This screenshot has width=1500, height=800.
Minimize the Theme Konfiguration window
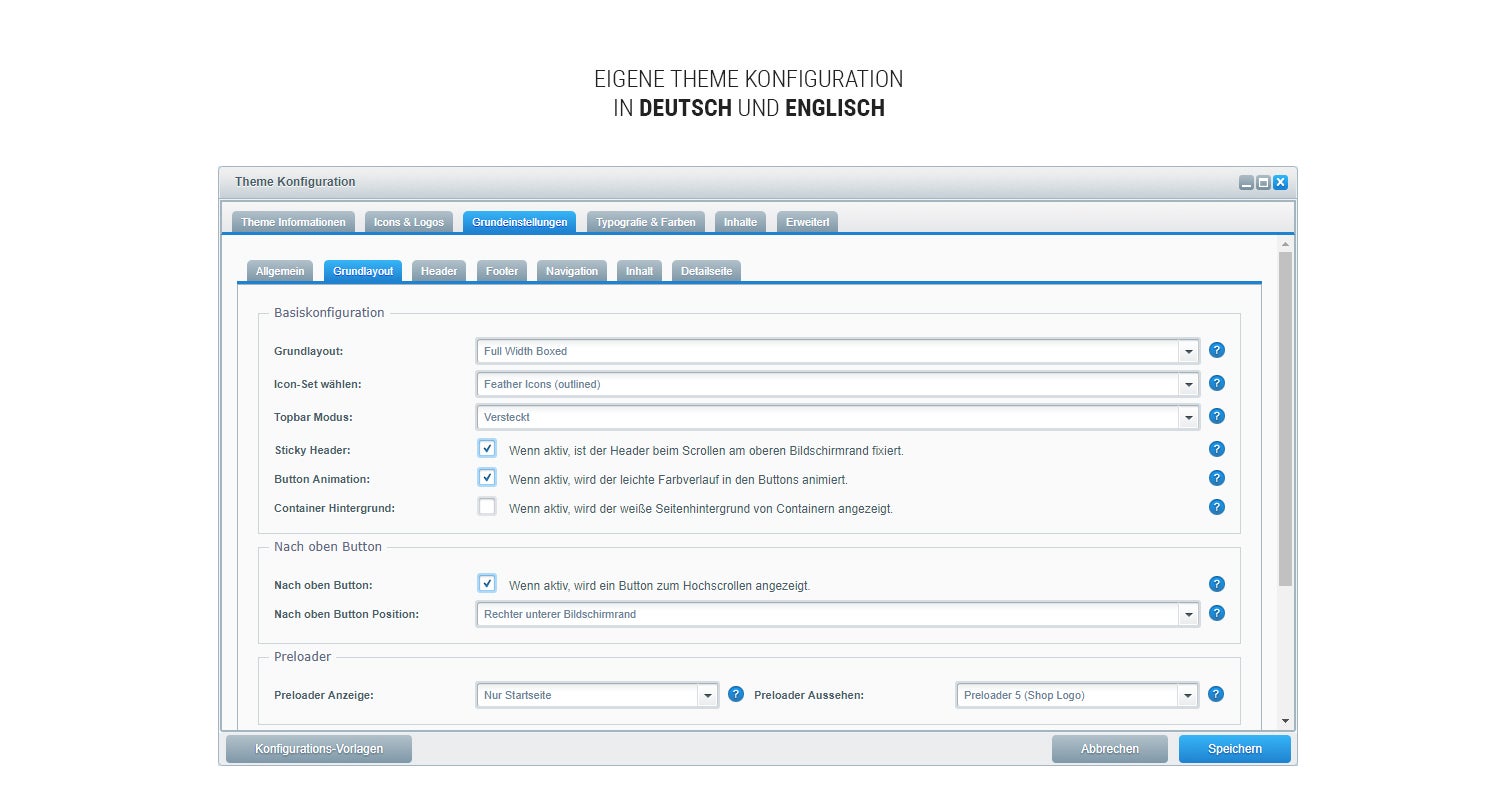(x=1246, y=182)
